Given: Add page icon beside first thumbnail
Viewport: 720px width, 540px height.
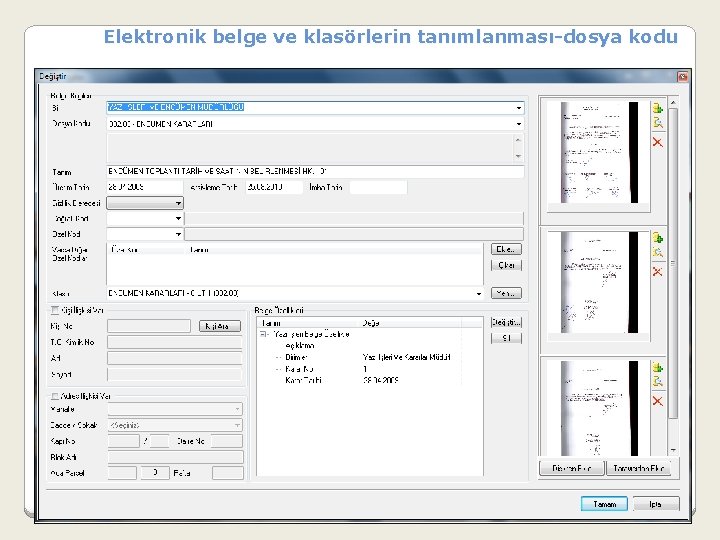Looking at the screenshot, I should [658, 108].
